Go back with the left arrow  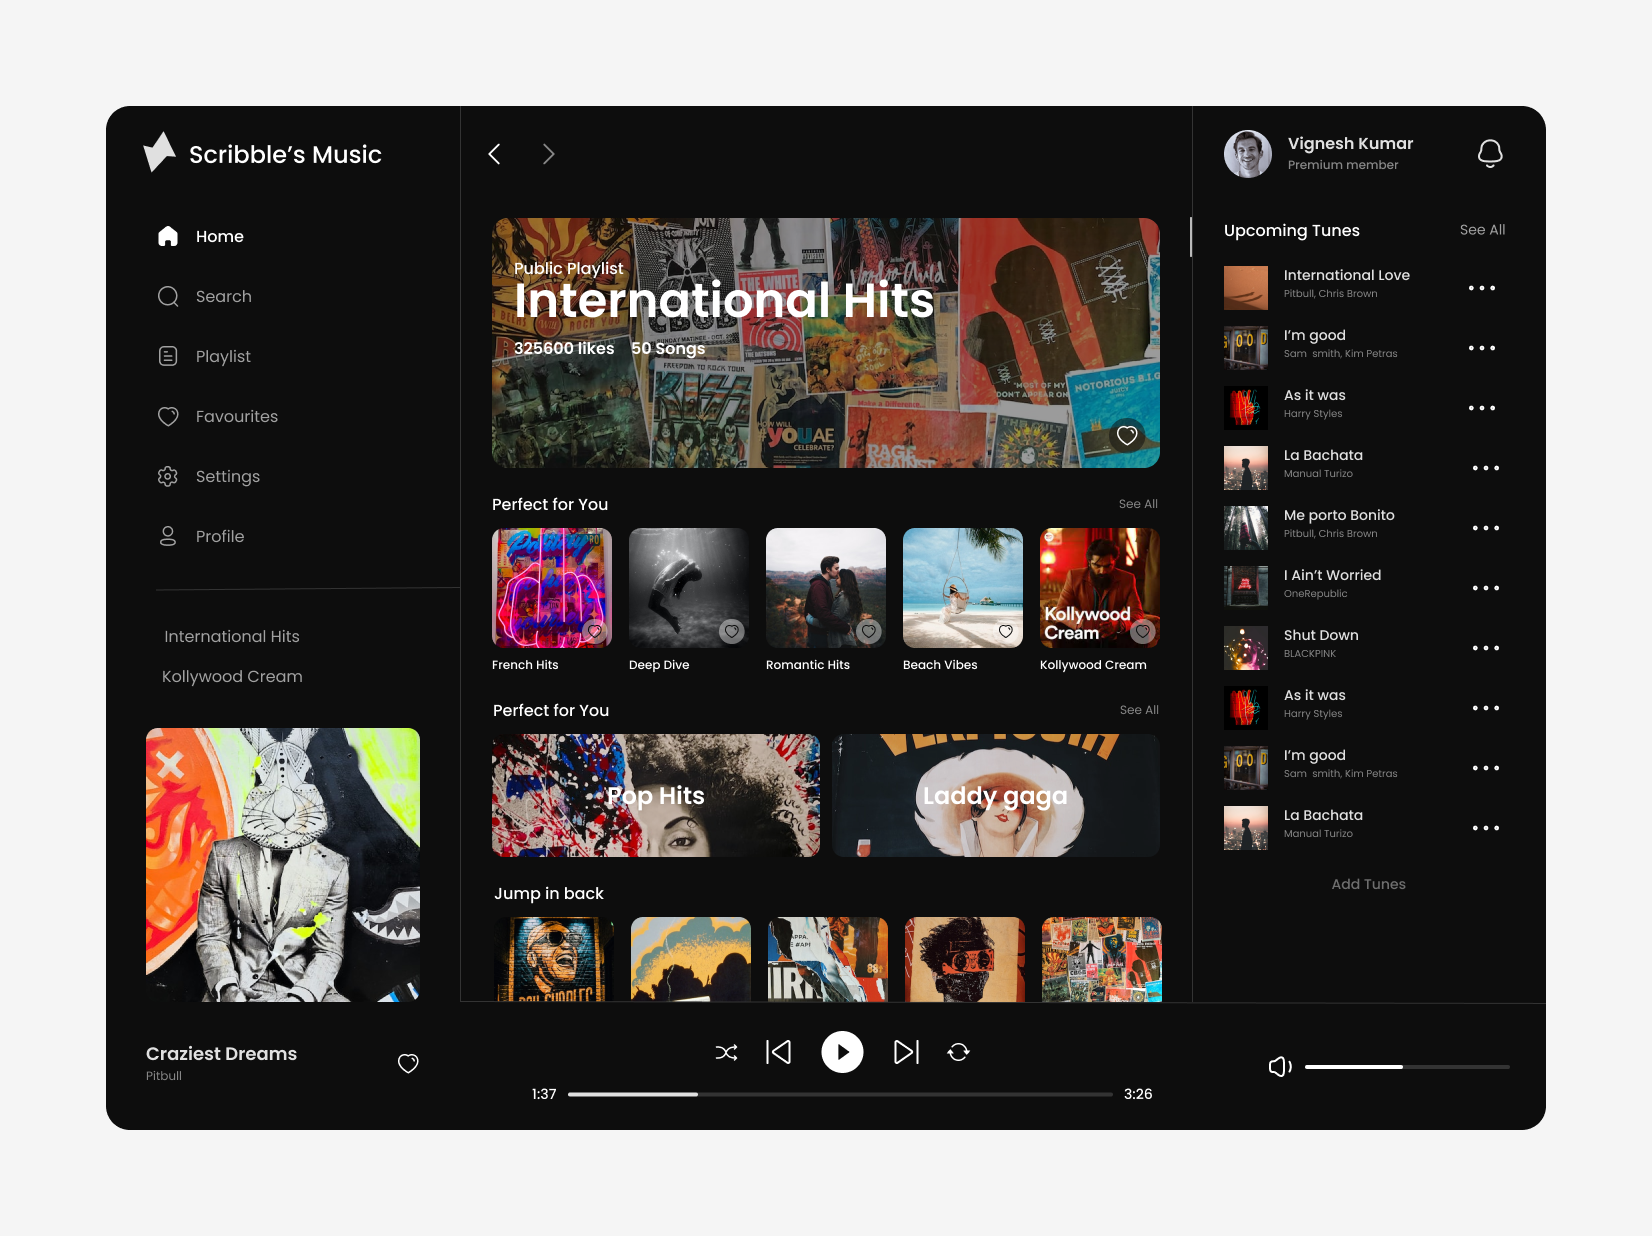coord(494,154)
